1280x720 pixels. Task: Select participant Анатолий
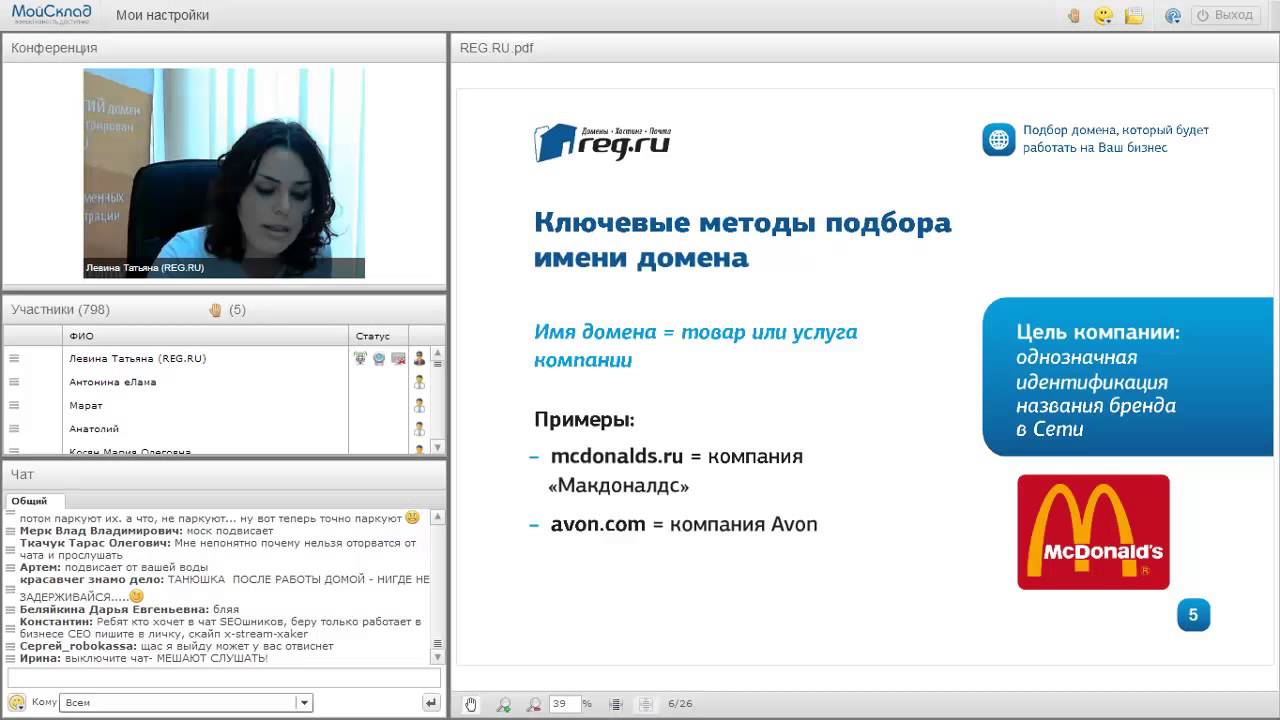[x=94, y=429]
